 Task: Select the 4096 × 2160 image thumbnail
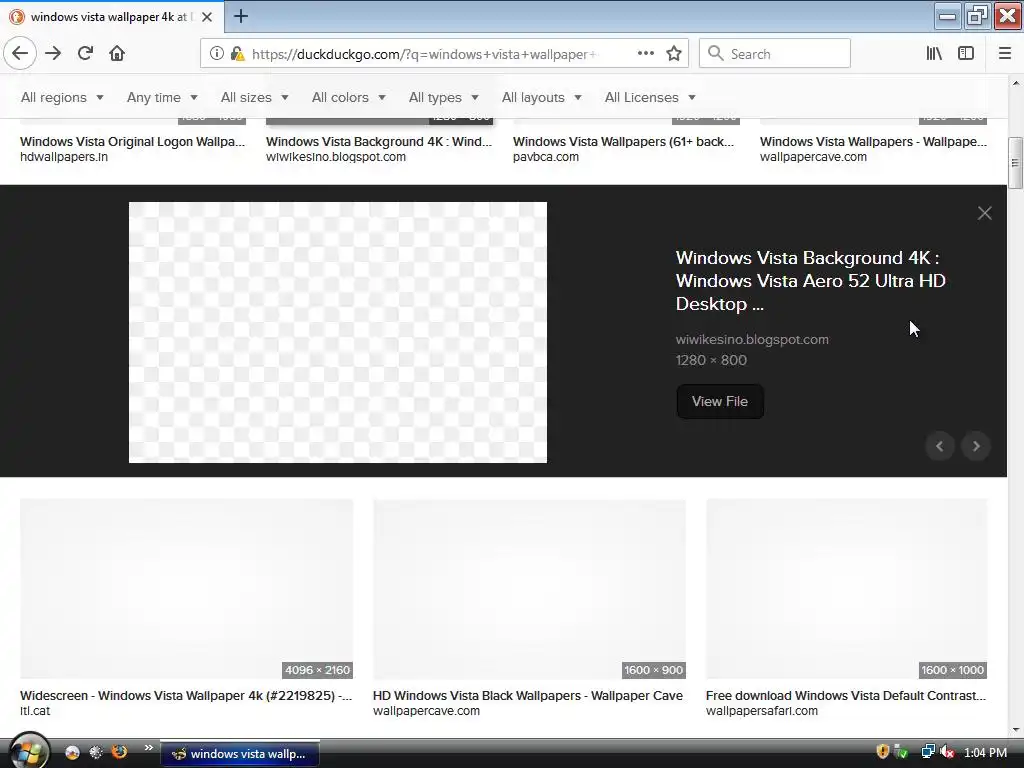pyautogui.click(x=186, y=589)
